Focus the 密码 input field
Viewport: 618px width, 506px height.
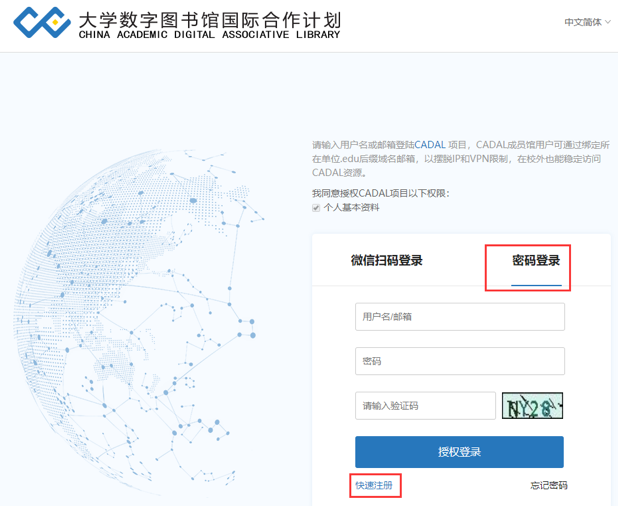(460, 361)
